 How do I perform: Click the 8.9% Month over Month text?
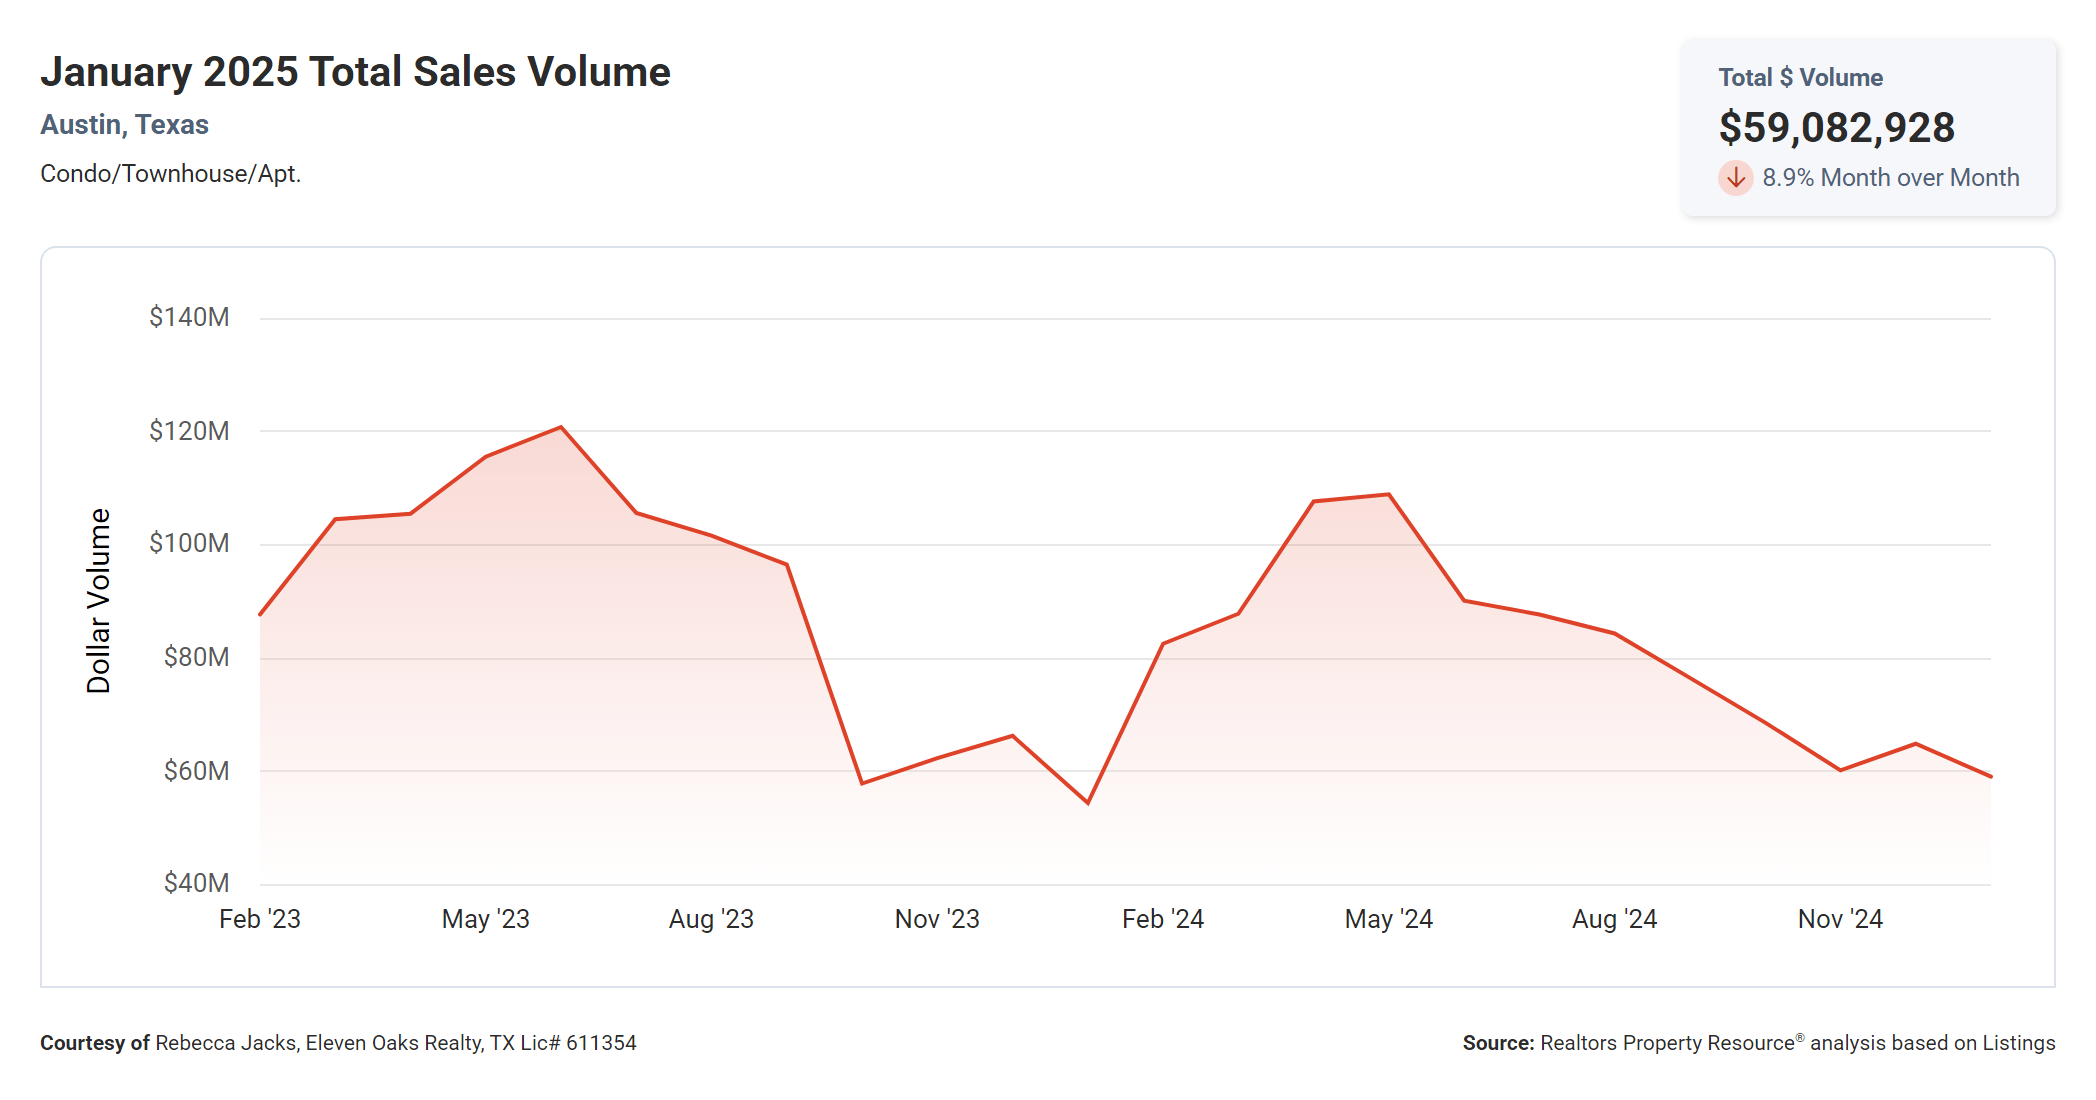[x=1890, y=178]
